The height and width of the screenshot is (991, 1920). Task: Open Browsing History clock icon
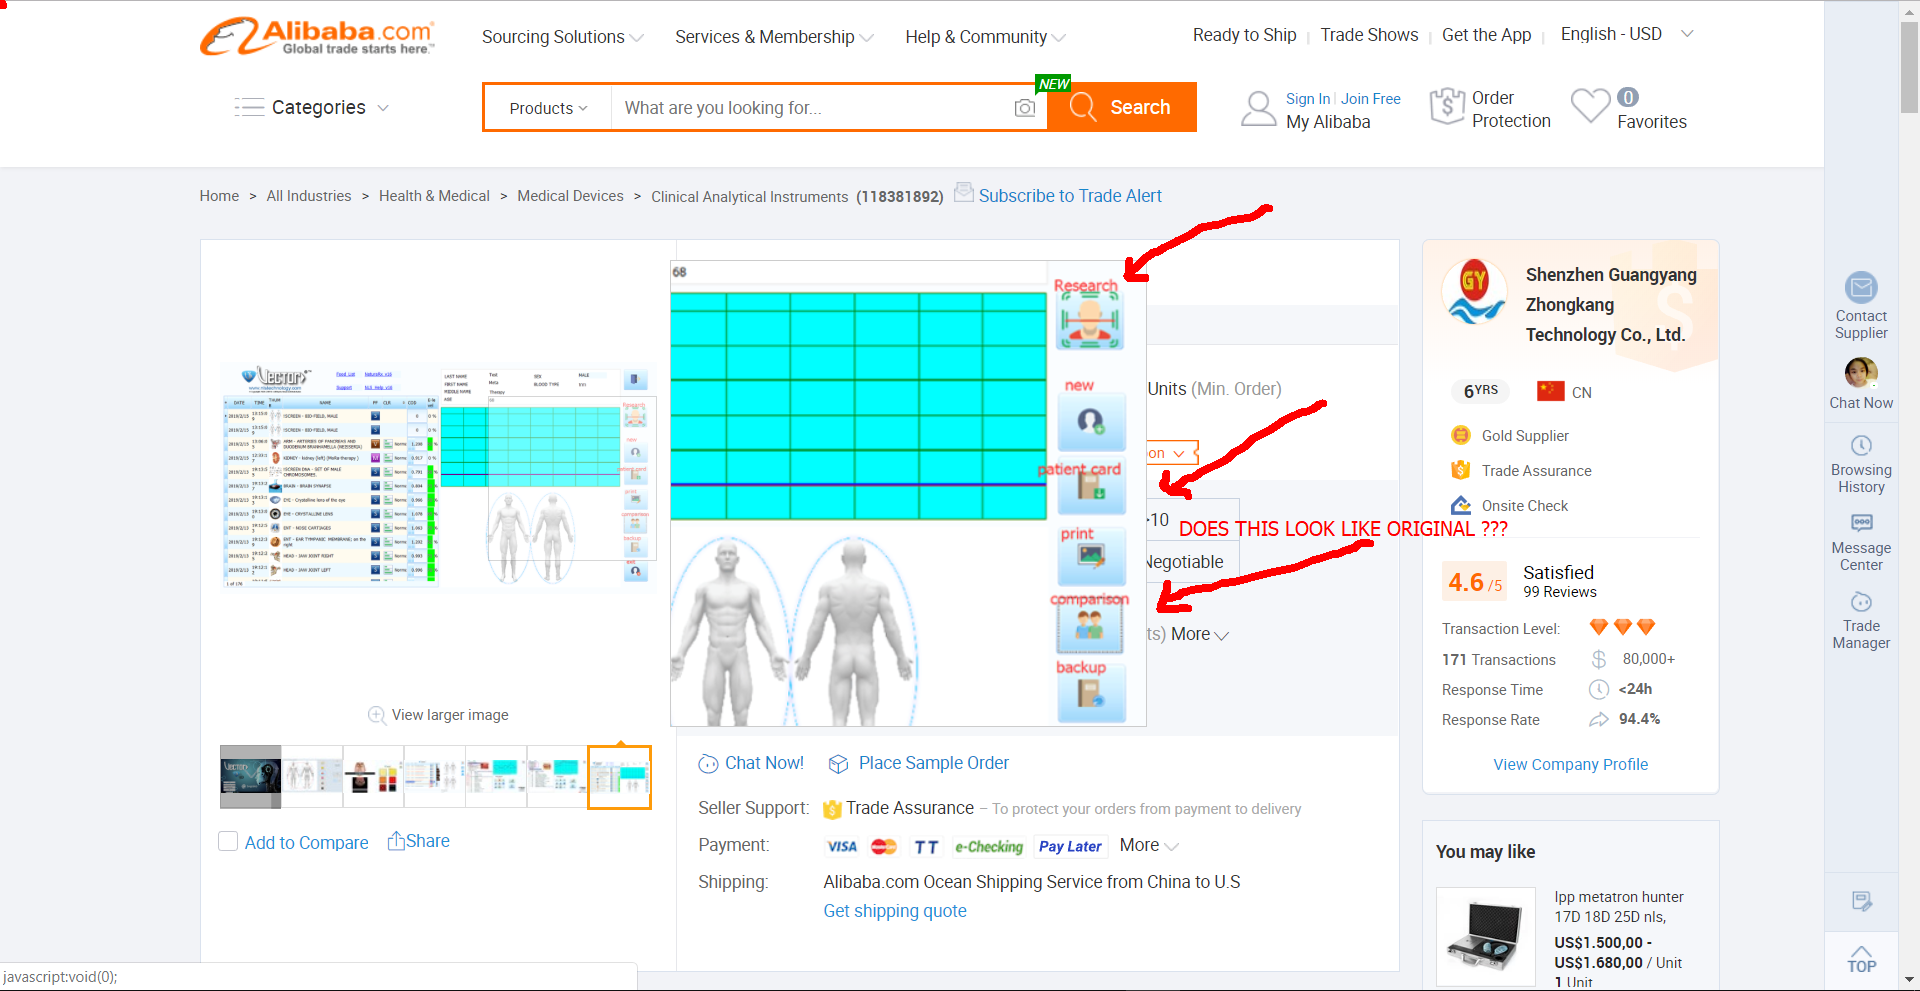1860,446
